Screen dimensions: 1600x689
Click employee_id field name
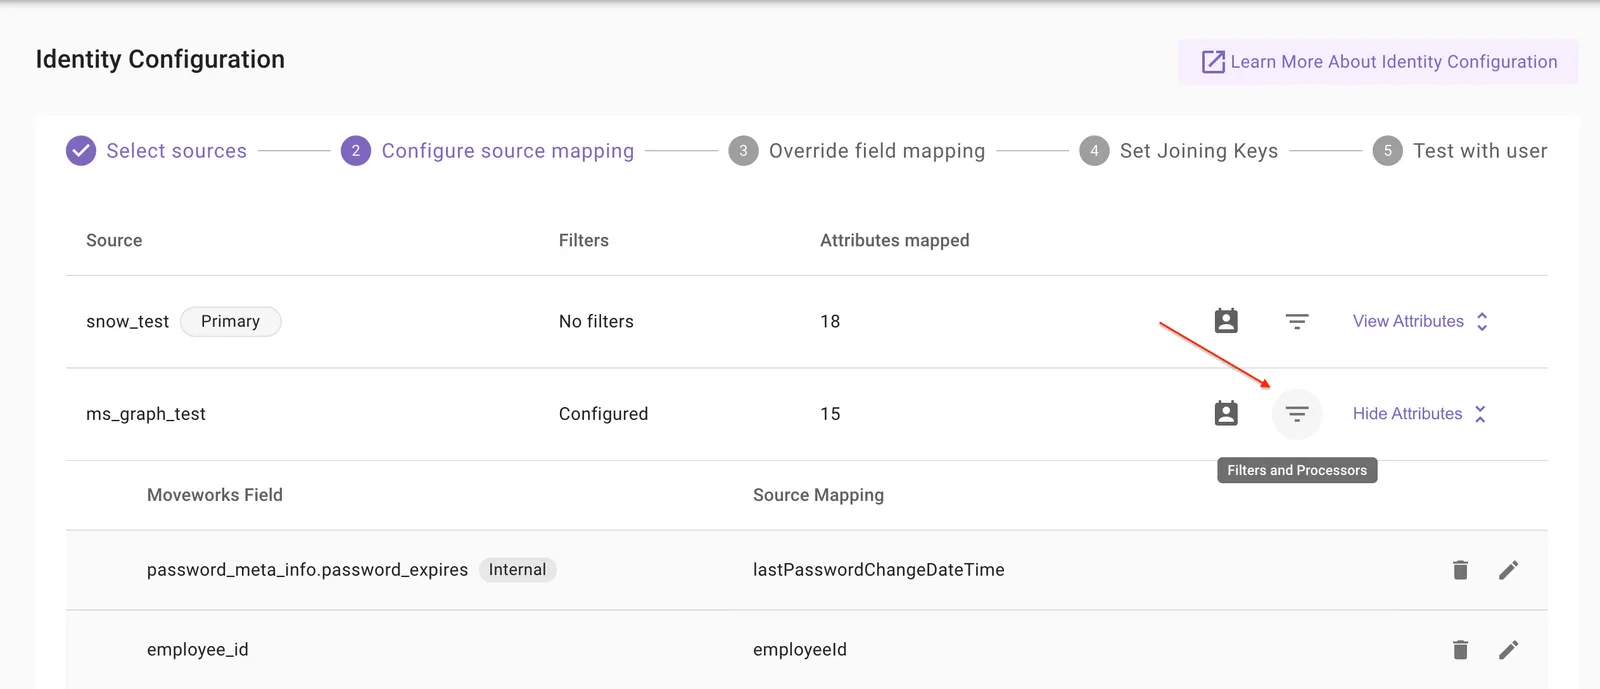click(198, 650)
